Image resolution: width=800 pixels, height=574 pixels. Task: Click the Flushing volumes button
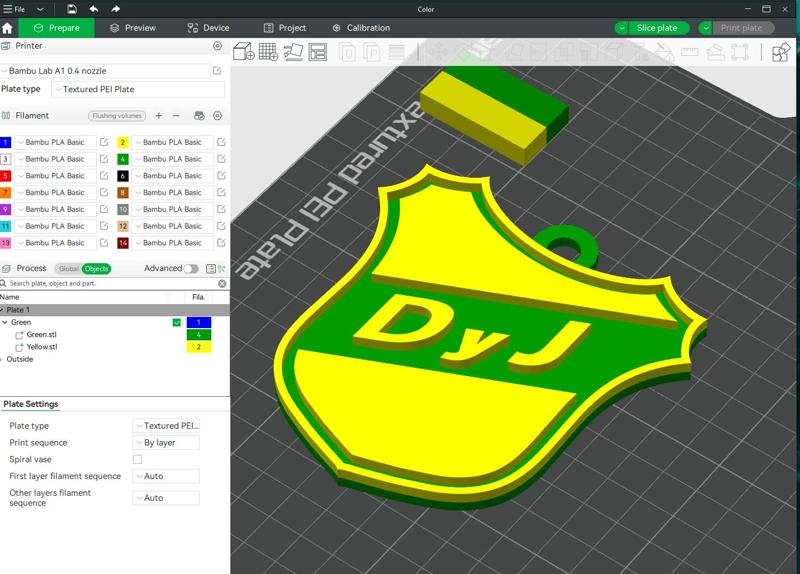pos(117,116)
